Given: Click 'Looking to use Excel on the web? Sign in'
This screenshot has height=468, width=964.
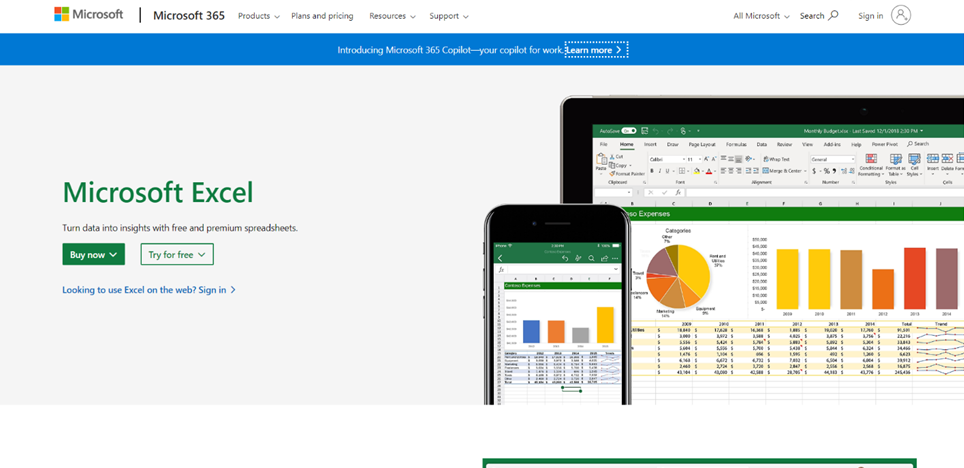Looking at the screenshot, I should (x=149, y=290).
